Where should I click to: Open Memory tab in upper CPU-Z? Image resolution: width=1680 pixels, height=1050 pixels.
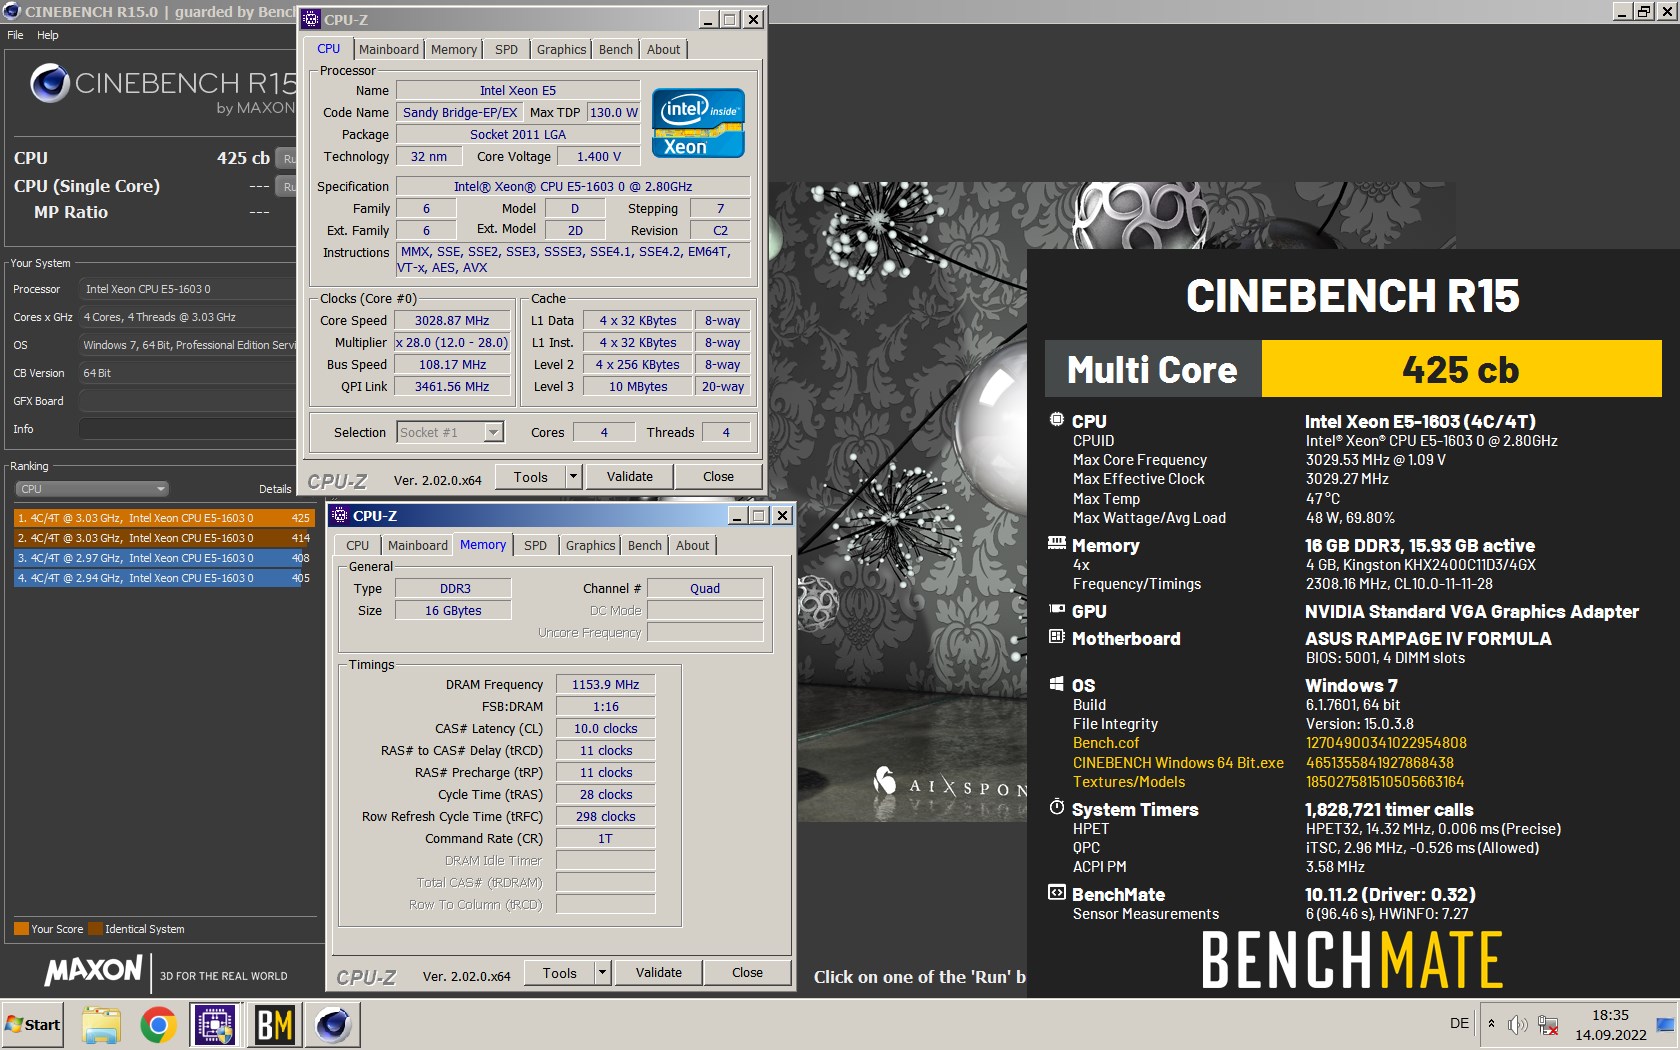(454, 50)
